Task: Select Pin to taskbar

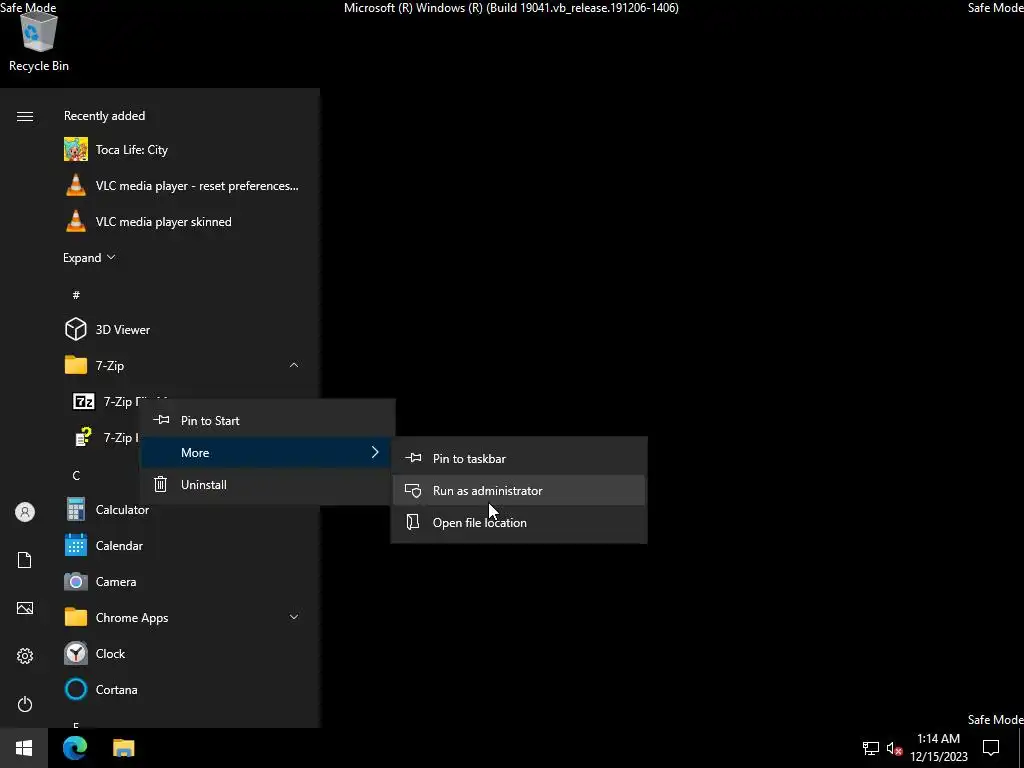Action: click(519, 458)
